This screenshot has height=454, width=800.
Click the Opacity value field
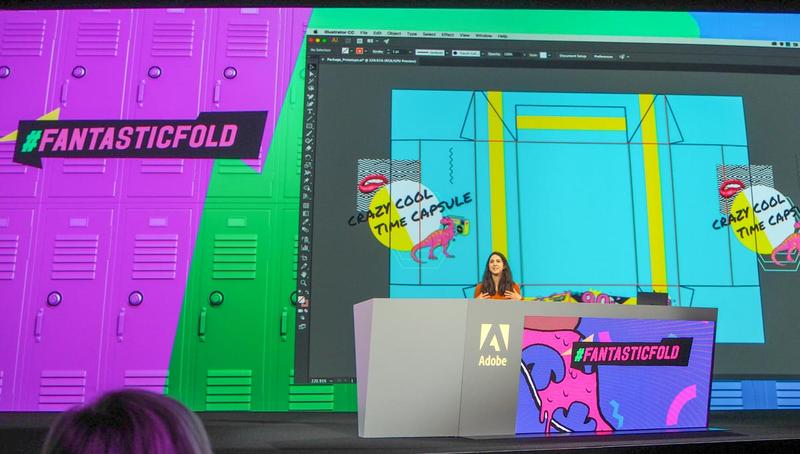tap(509, 54)
